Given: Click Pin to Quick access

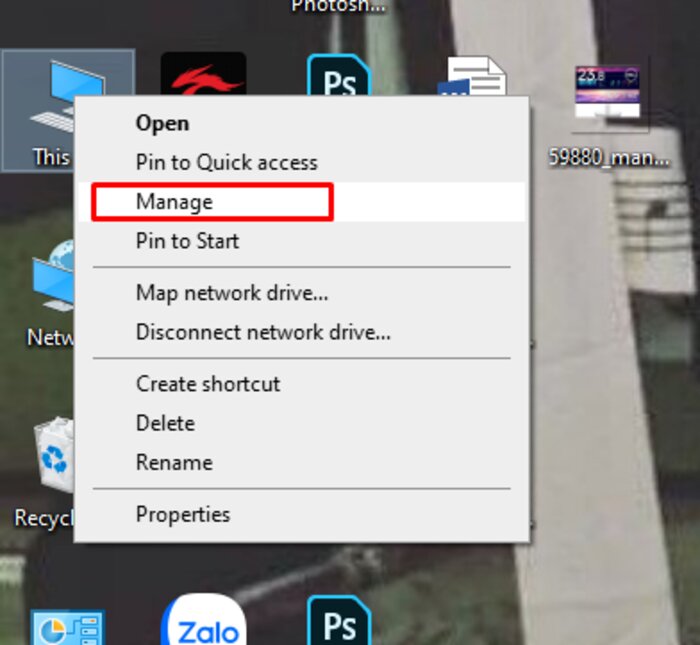Looking at the screenshot, I should 226,162.
